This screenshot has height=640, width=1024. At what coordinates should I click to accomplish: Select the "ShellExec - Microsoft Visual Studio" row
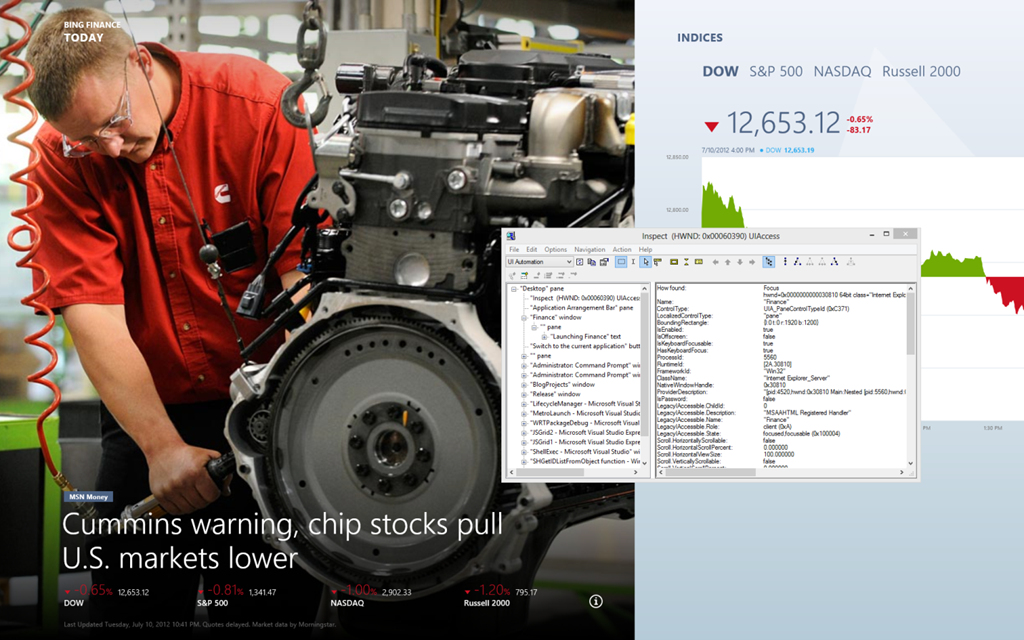pos(584,452)
